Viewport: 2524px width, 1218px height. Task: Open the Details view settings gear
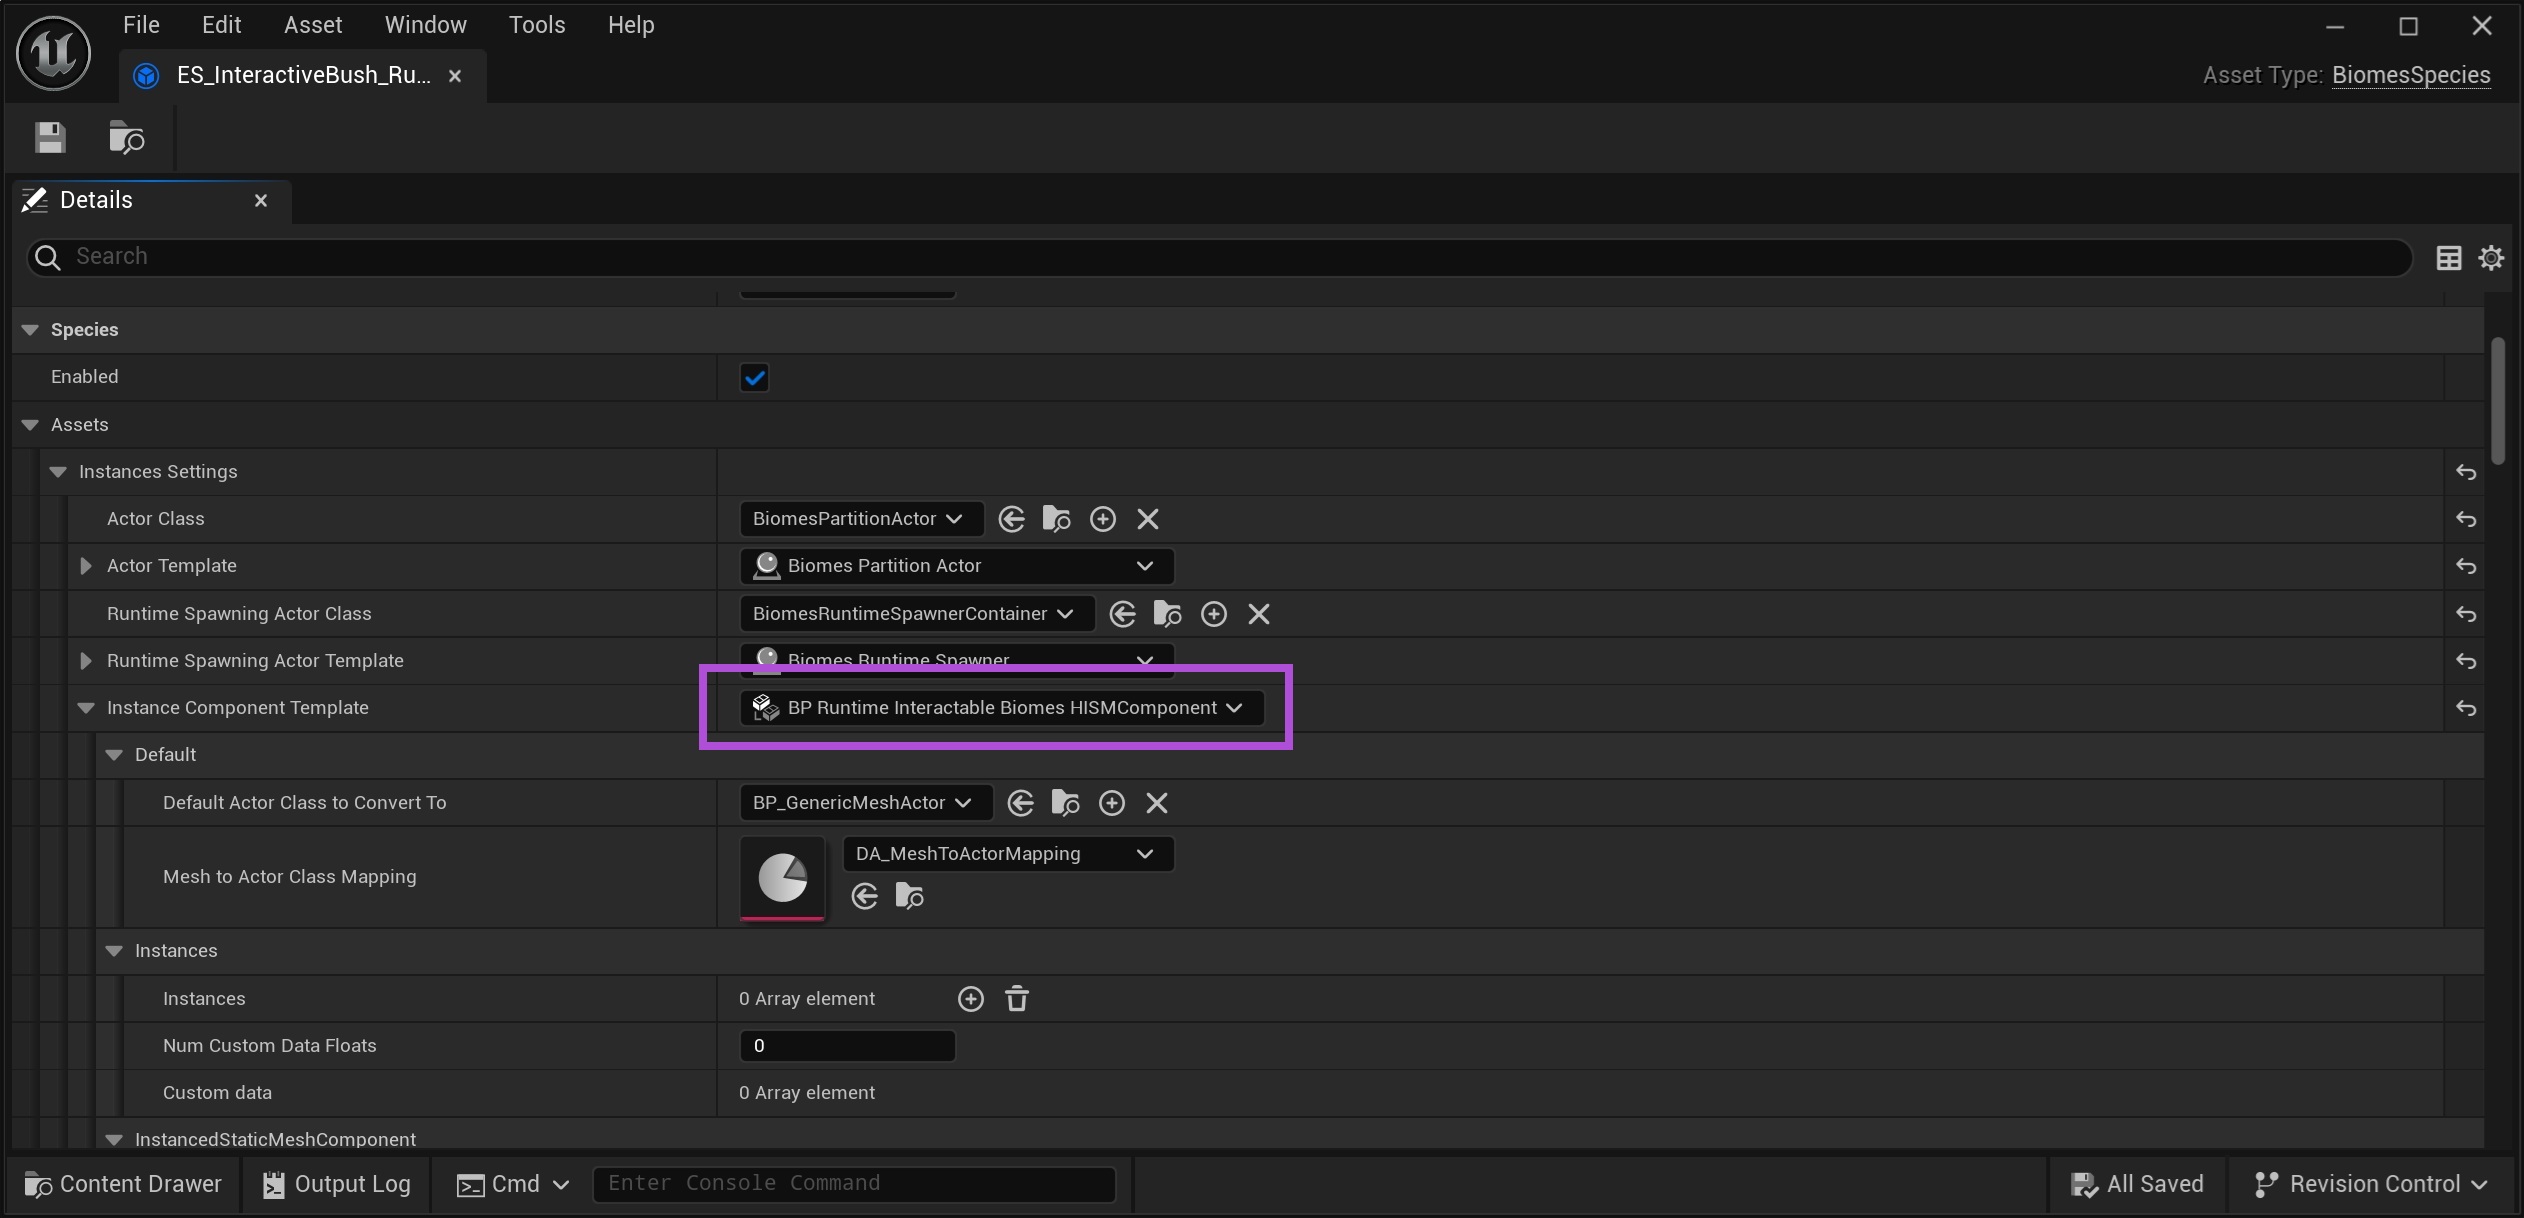[x=2490, y=258]
